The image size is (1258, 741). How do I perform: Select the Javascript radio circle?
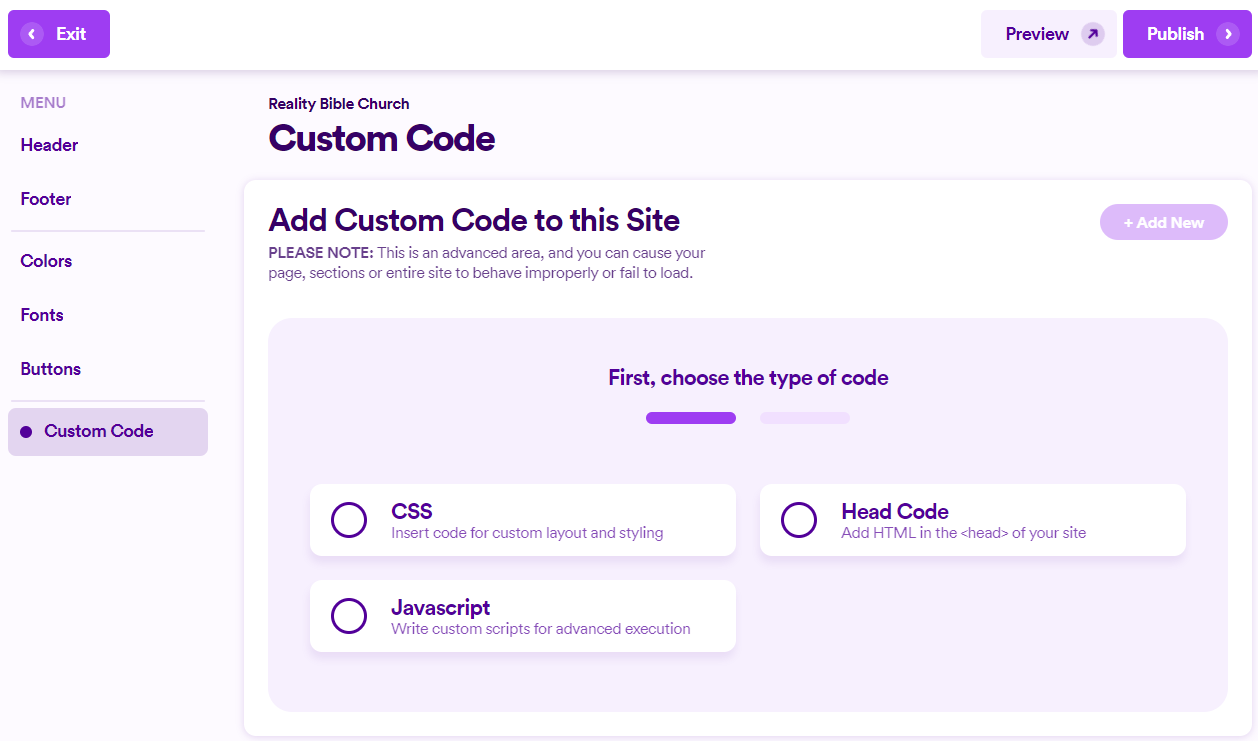(x=349, y=616)
